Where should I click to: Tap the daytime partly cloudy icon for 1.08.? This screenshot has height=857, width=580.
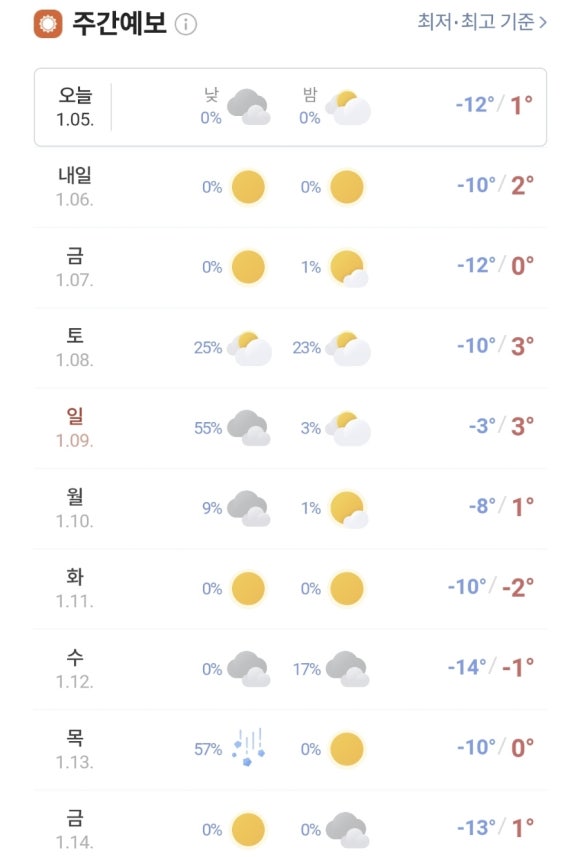coord(249,348)
